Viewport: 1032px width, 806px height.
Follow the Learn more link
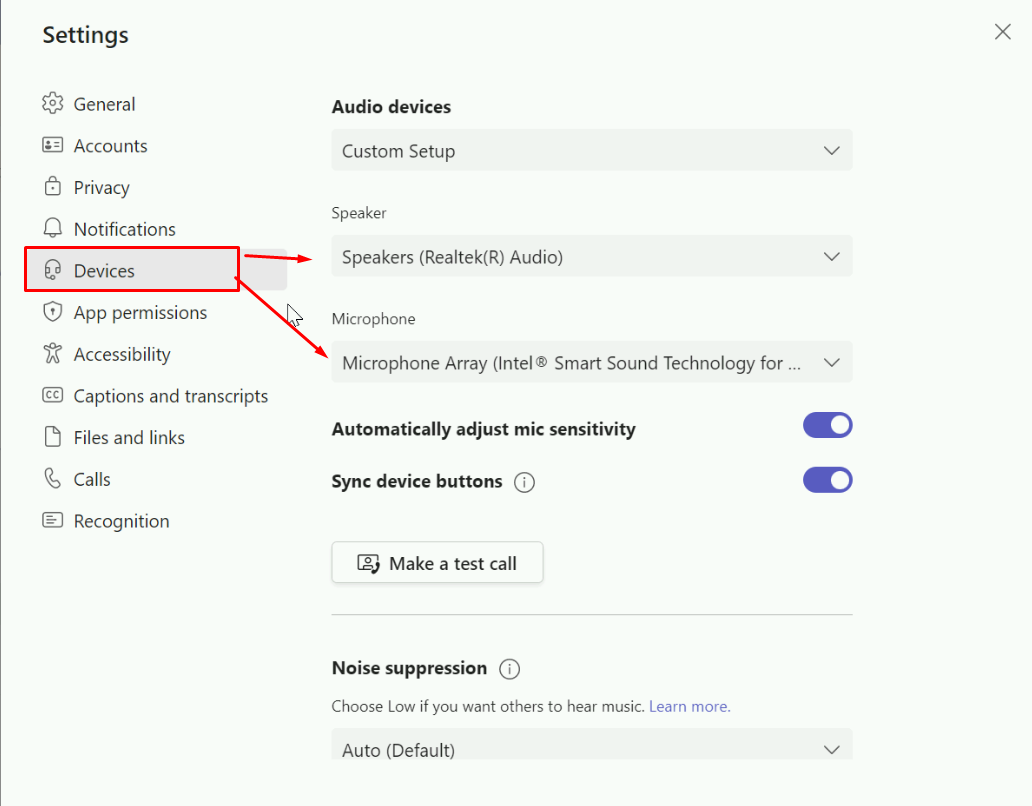click(689, 706)
